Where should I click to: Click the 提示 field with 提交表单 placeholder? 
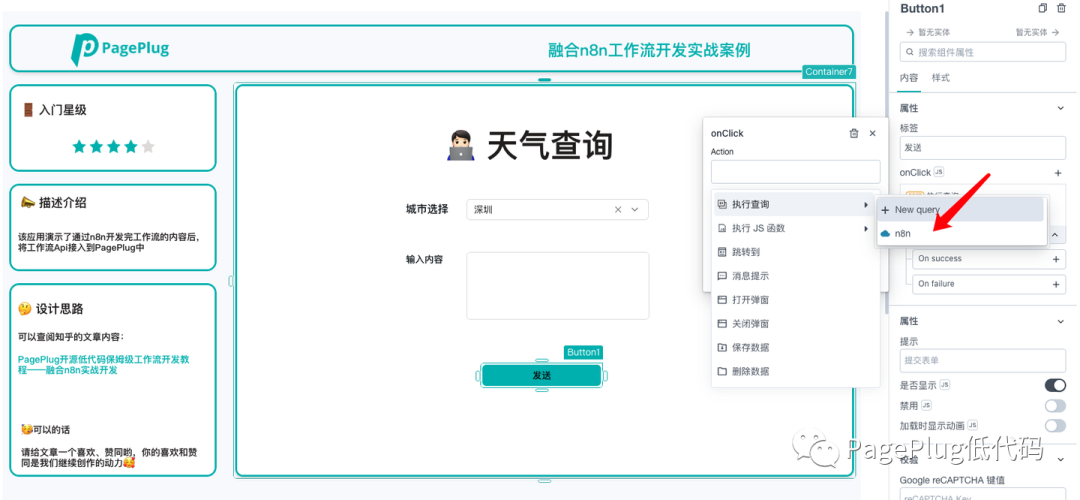(983, 360)
